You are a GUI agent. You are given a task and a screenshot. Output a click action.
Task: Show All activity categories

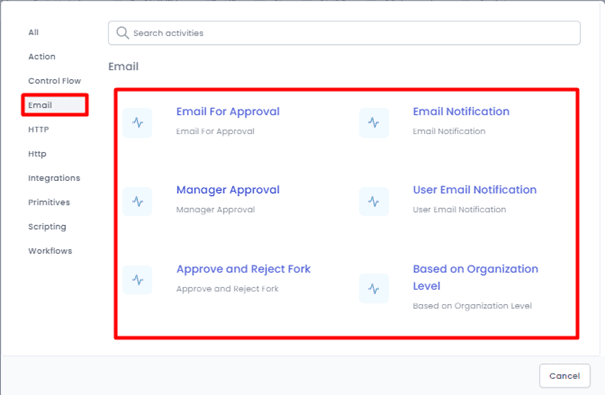click(x=34, y=32)
